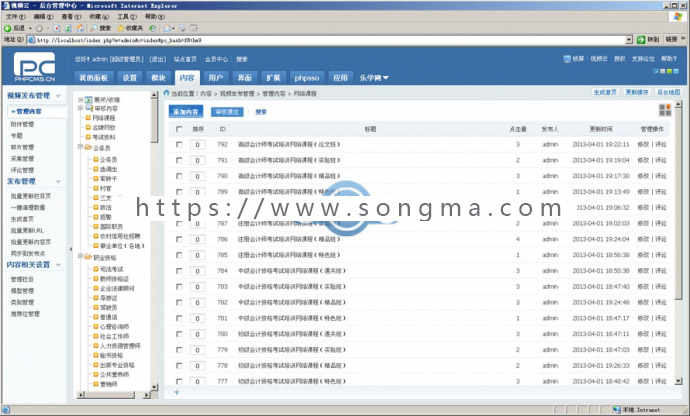
Task: Click the IE Forward arrow button
Action: (x=40, y=28)
